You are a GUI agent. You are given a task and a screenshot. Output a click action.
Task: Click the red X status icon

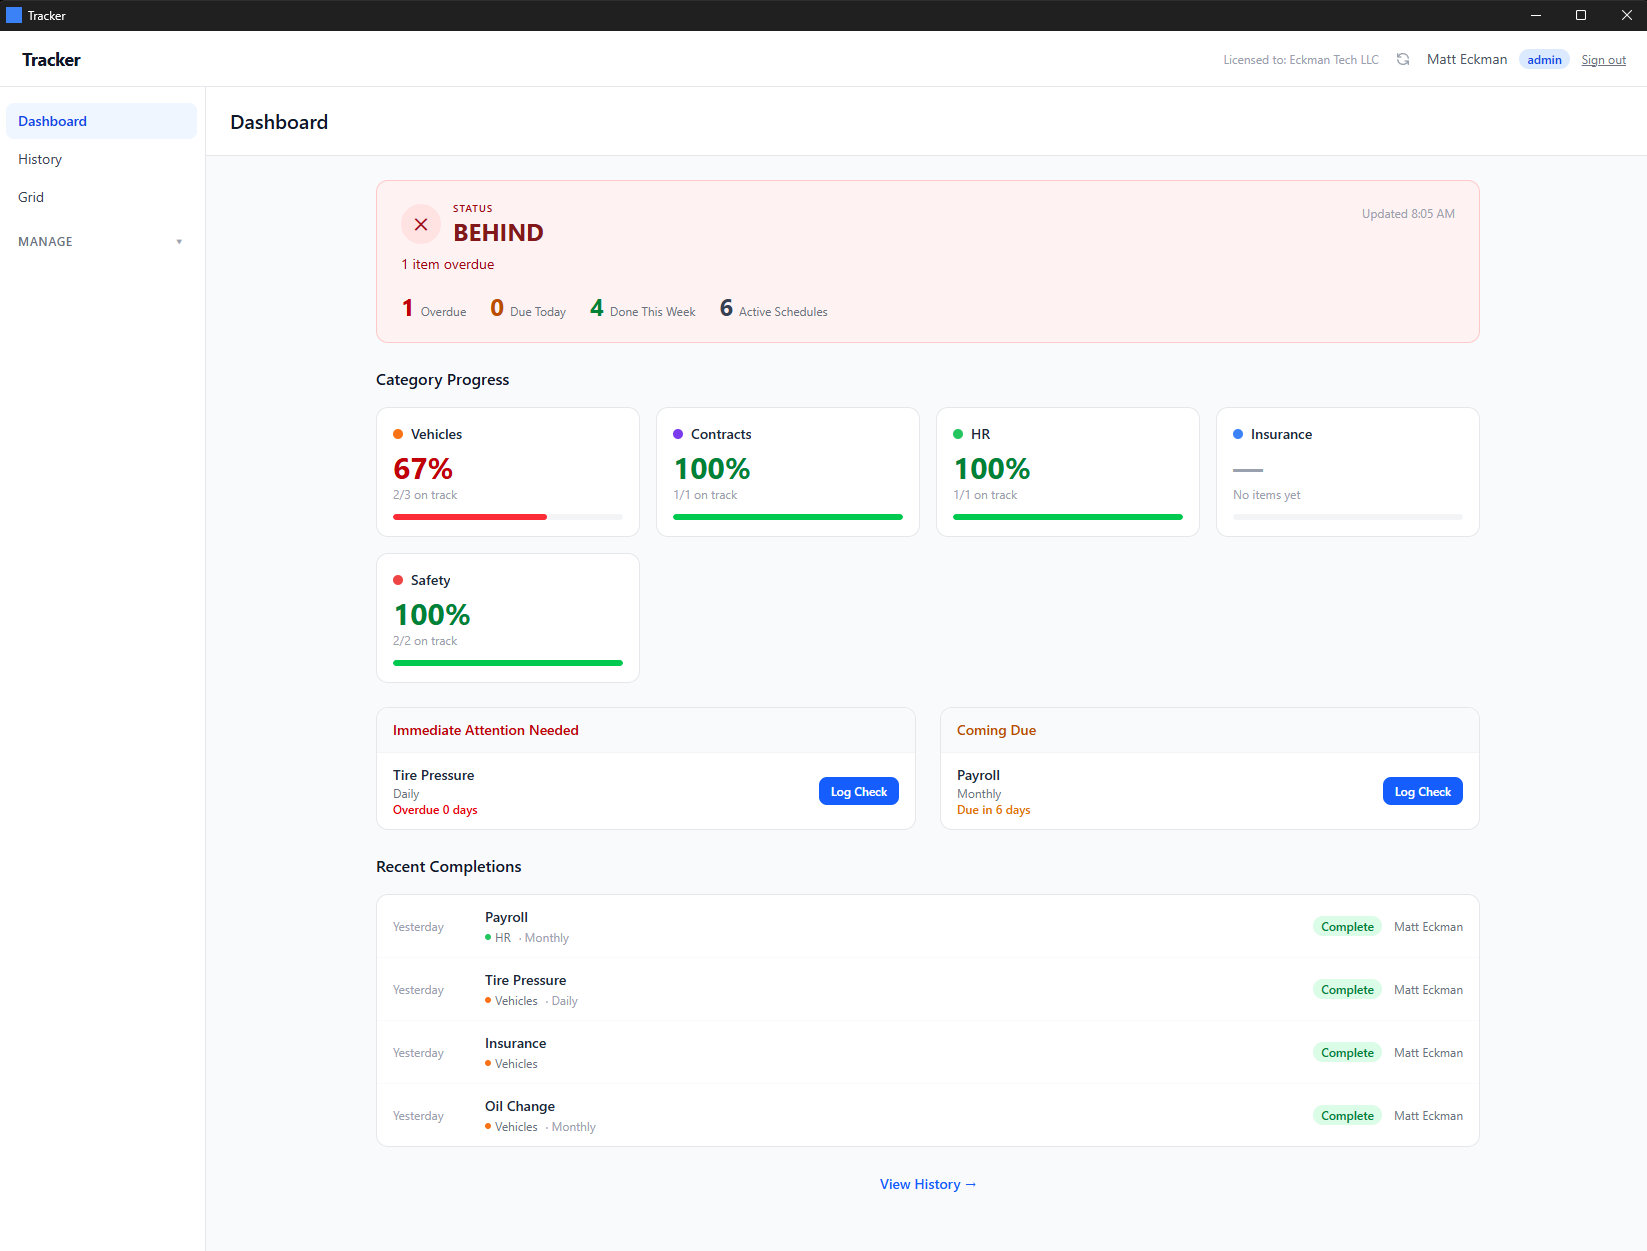[421, 224]
